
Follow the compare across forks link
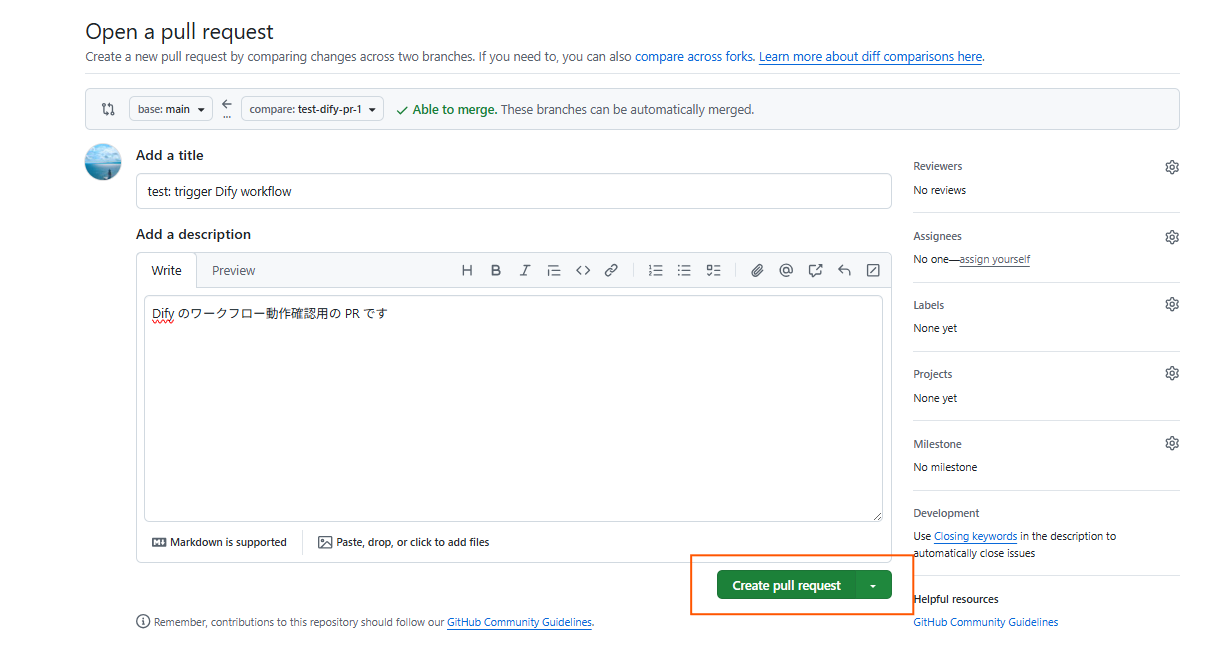[x=694, y=57]
